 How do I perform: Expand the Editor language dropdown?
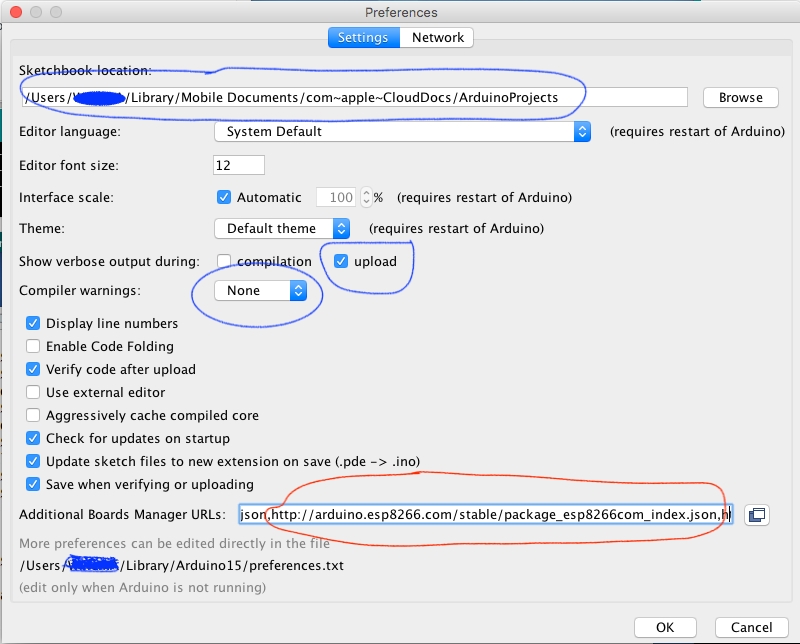pos(402,131)
